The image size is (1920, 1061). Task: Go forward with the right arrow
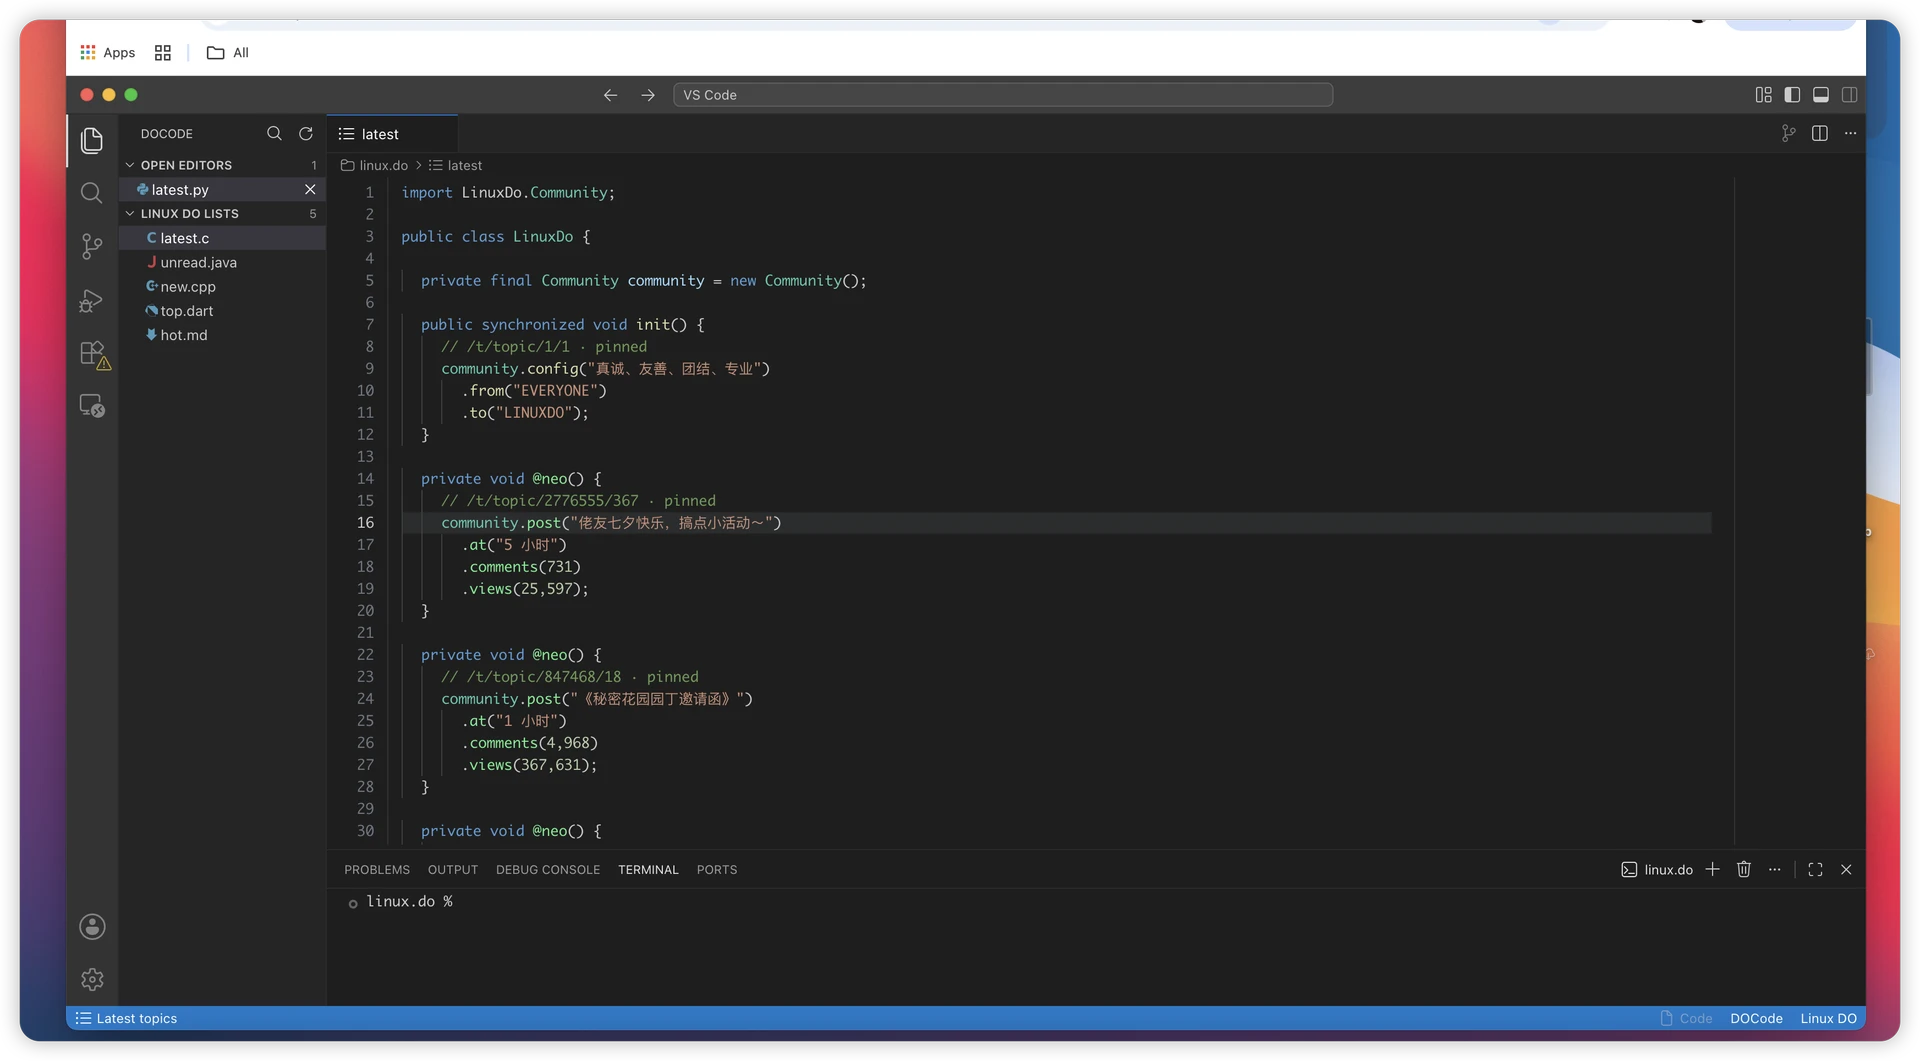648,95
